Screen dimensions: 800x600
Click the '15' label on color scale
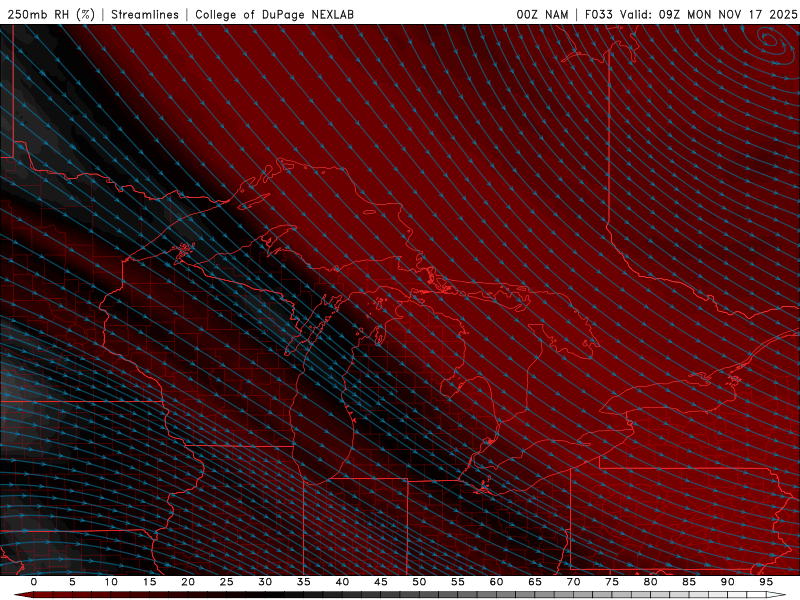(x=149, y=582)
